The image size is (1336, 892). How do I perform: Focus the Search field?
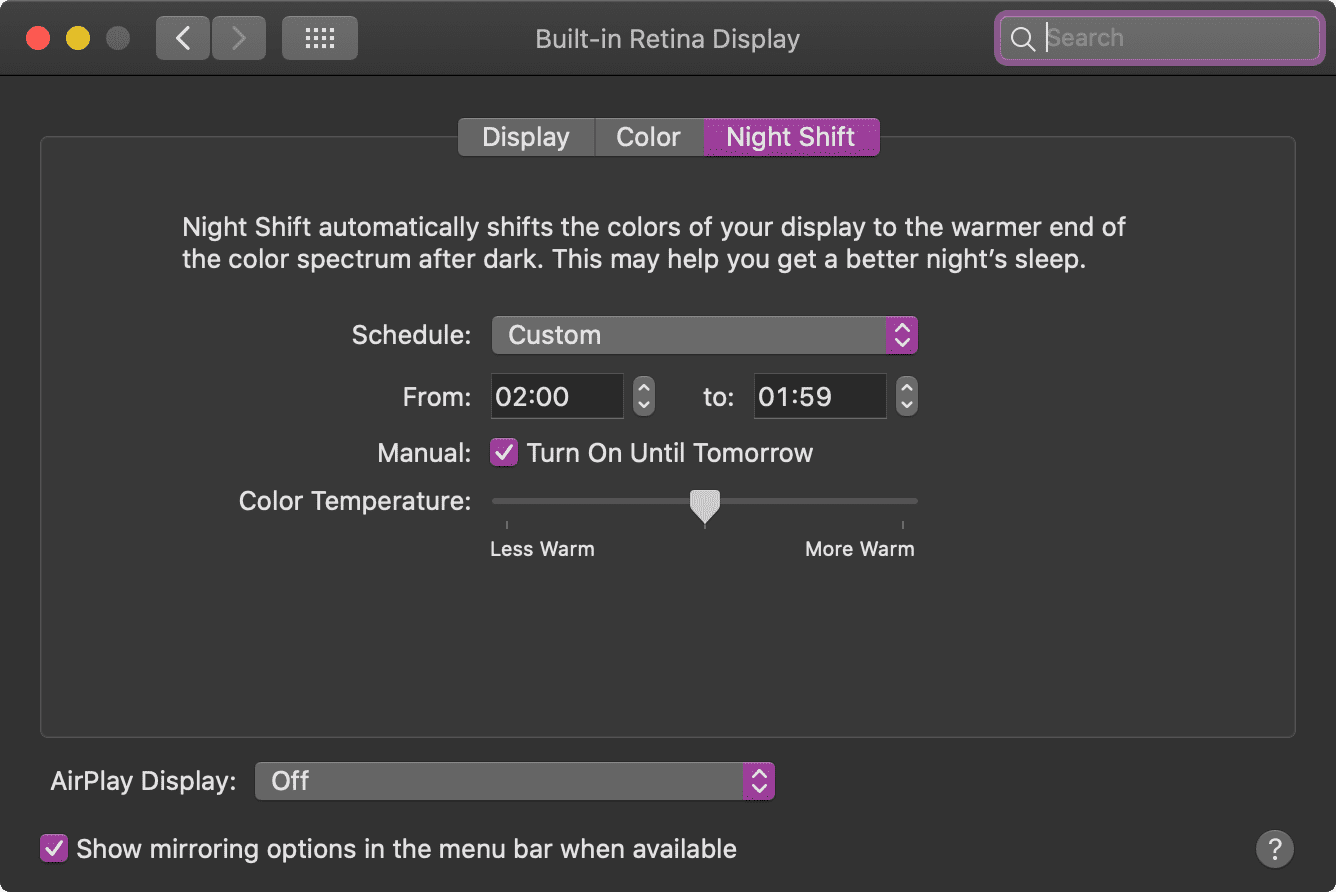tap(1159, 38)
